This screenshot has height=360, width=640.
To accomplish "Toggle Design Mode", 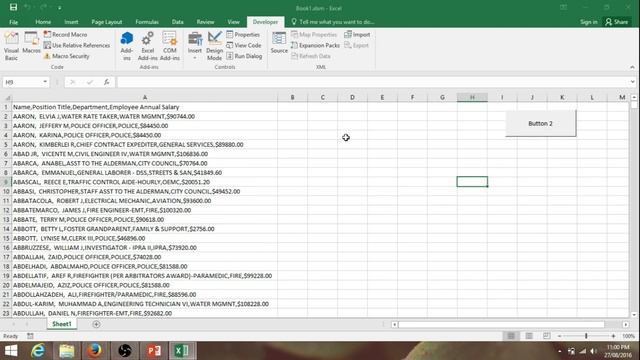I will coord(214,46).
